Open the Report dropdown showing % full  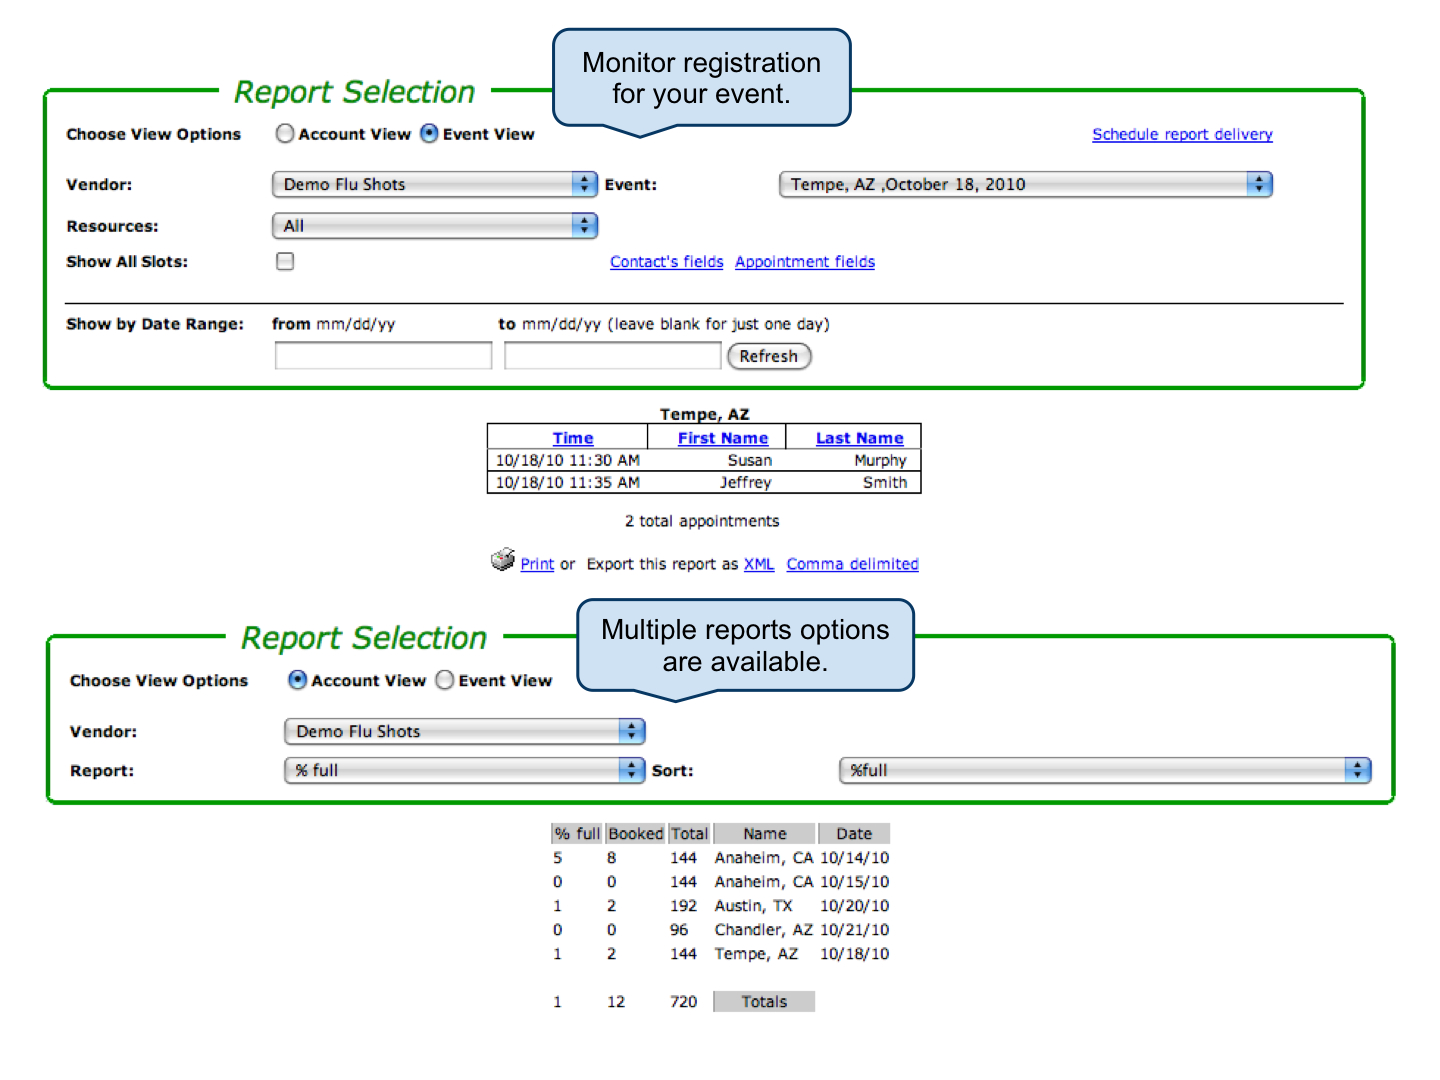465,770
